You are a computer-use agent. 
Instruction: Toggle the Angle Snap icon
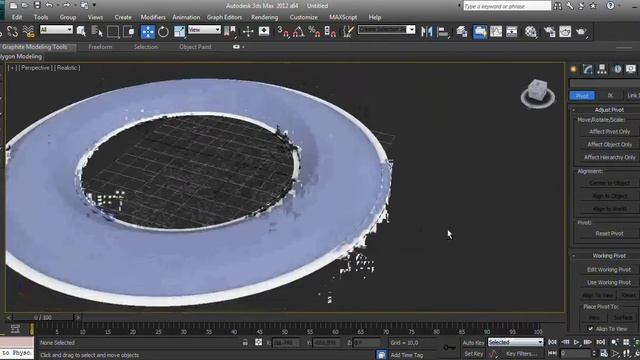tap(298, 31)
